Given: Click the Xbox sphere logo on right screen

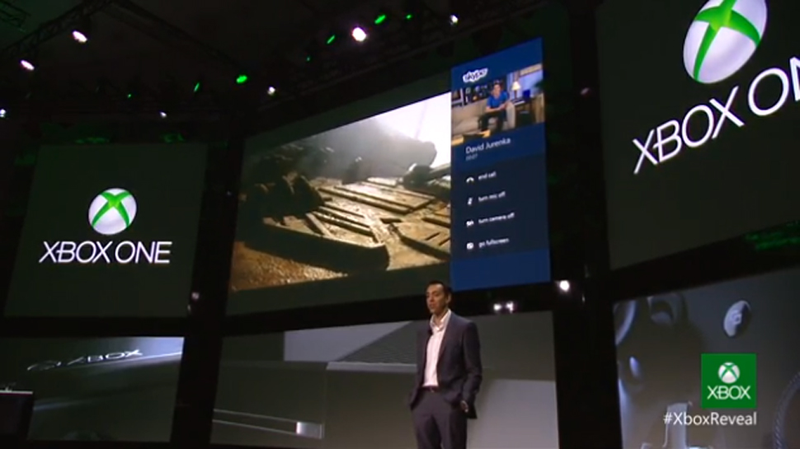Looking at the screenshot, I should (724, 38).
